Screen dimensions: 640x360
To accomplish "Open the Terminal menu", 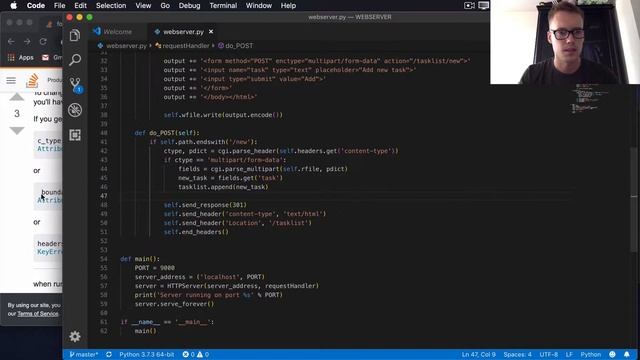I will click(223, 5).
